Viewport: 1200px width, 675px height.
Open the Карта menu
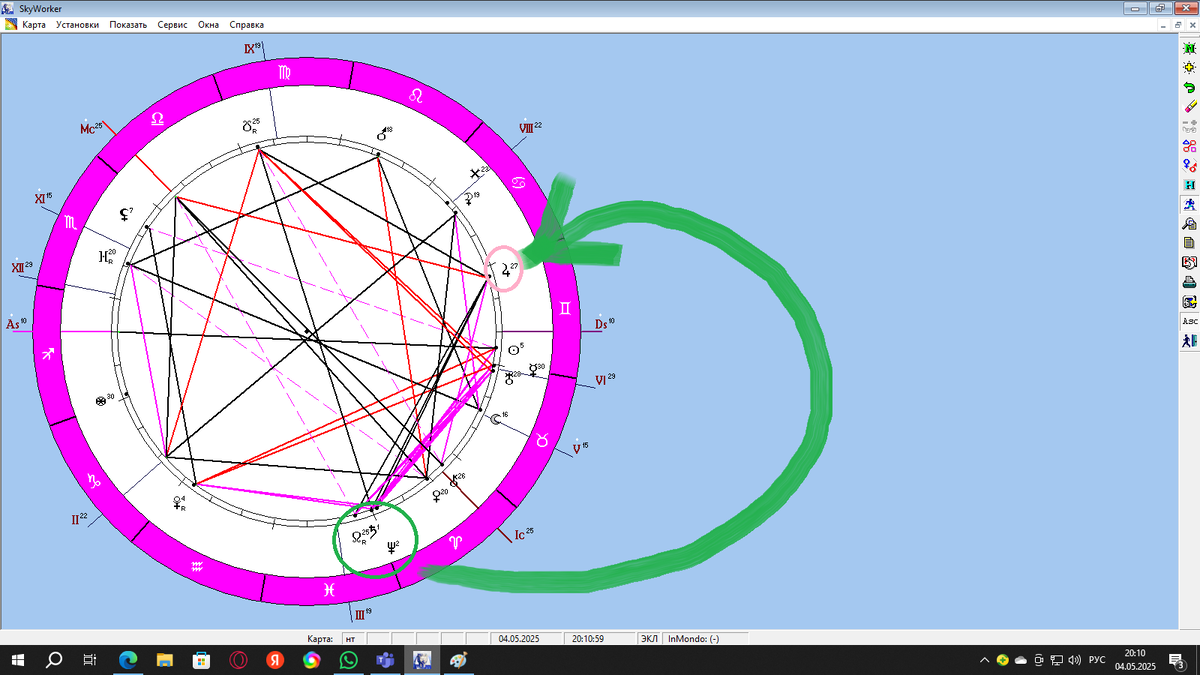point(34,25)
